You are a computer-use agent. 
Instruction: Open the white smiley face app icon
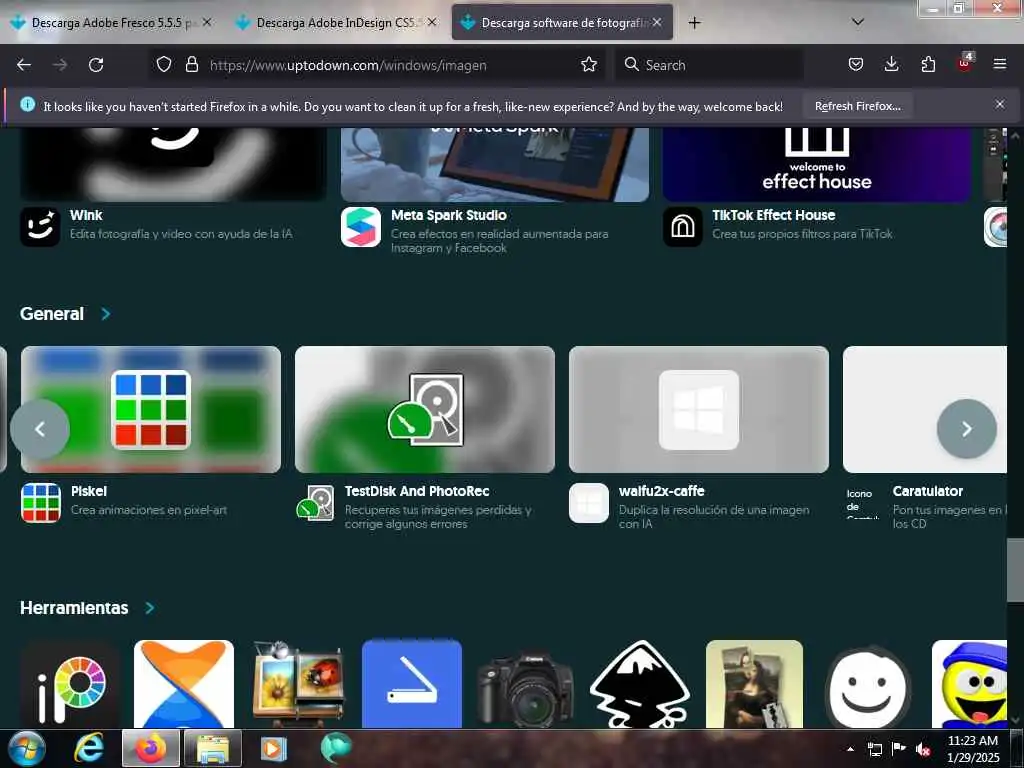868,686
